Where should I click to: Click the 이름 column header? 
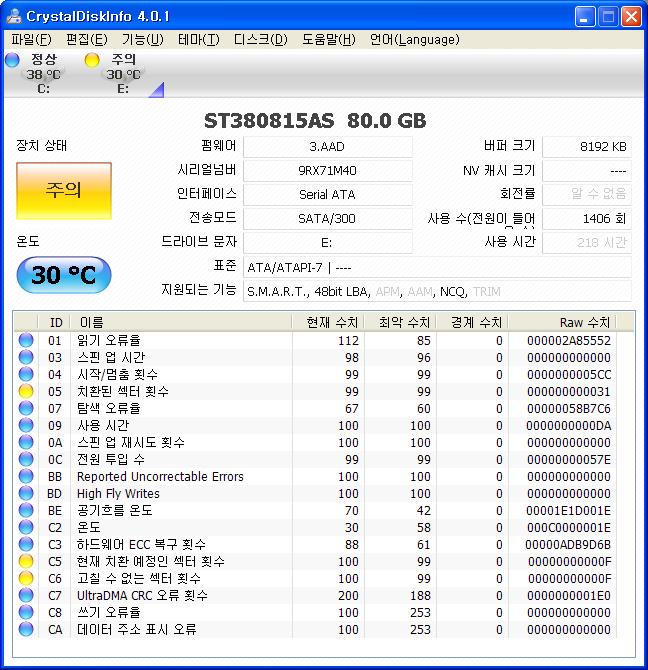pyautogui.click(x=181, y=322)
